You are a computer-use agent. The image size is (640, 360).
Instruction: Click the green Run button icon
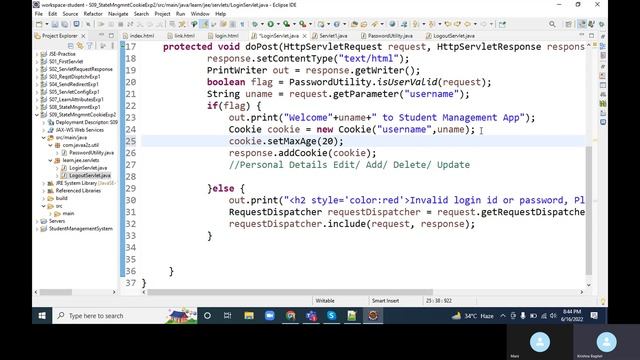coord(271,24)
